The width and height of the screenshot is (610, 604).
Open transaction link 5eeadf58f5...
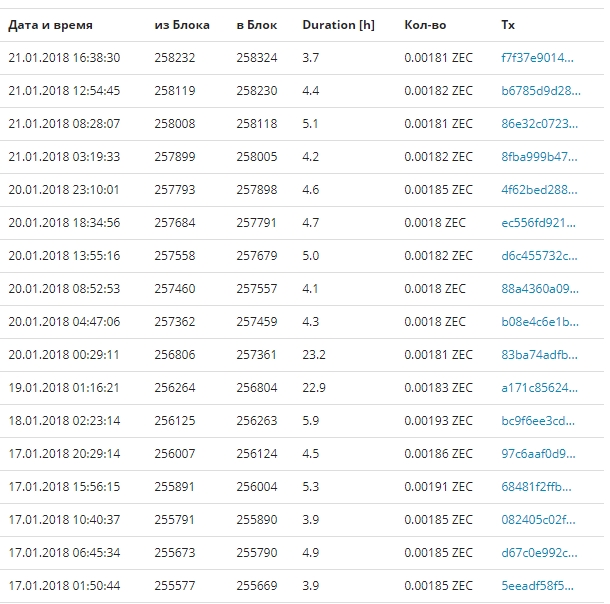(537, 586)
